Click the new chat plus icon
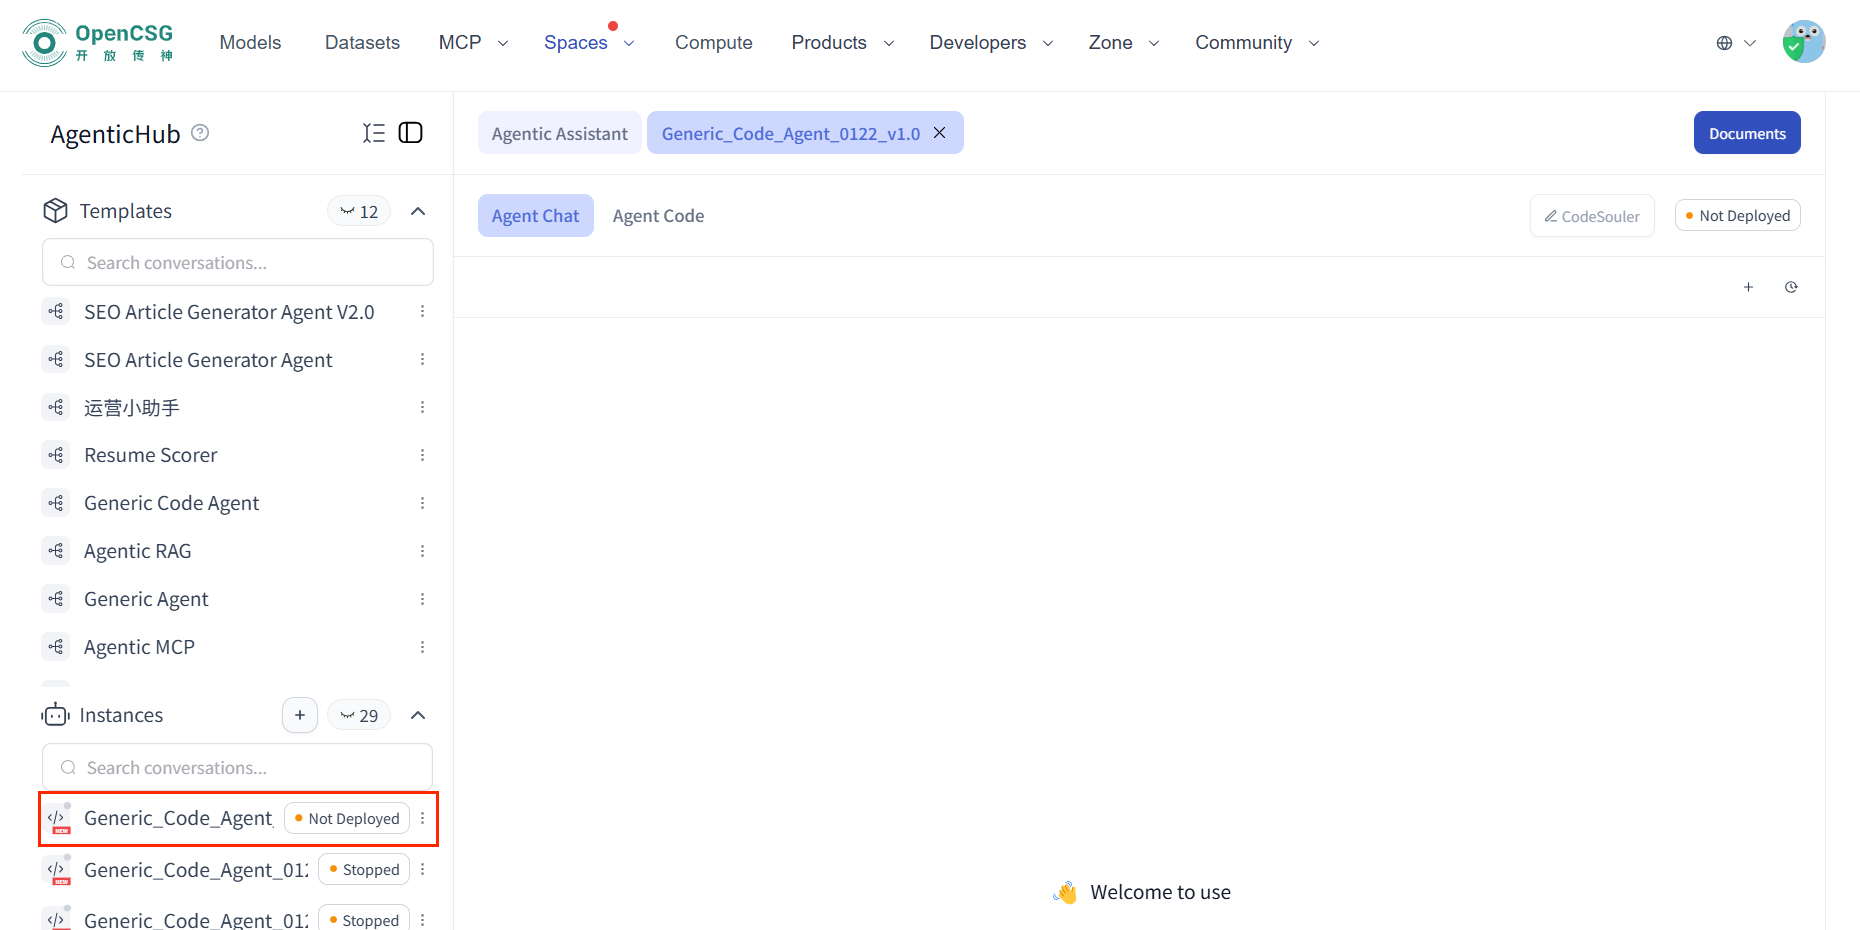 coord(1748,287)
